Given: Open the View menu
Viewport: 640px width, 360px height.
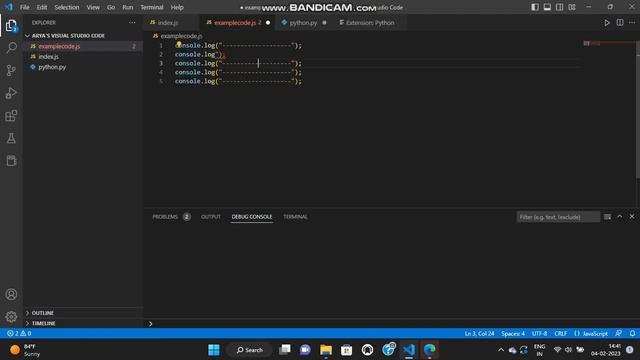Looking at the screenshot, I should coord(93,7).
